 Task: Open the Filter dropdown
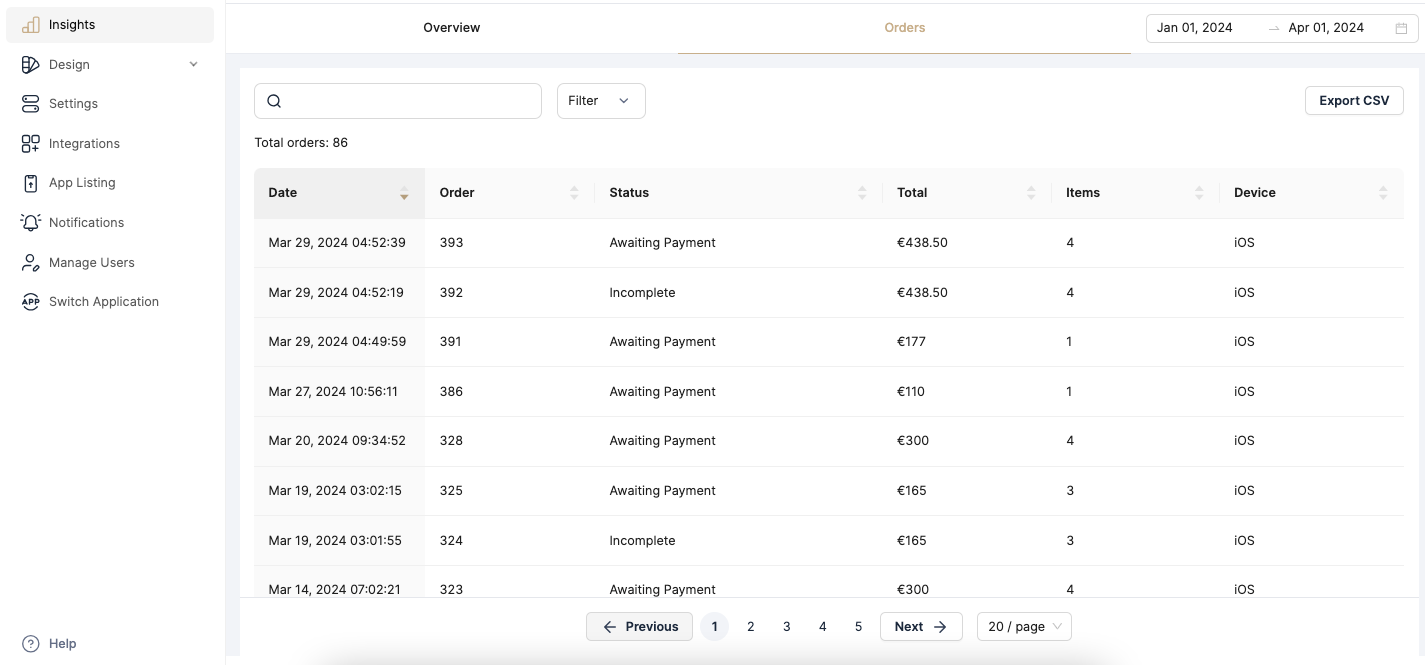point(600,101)
